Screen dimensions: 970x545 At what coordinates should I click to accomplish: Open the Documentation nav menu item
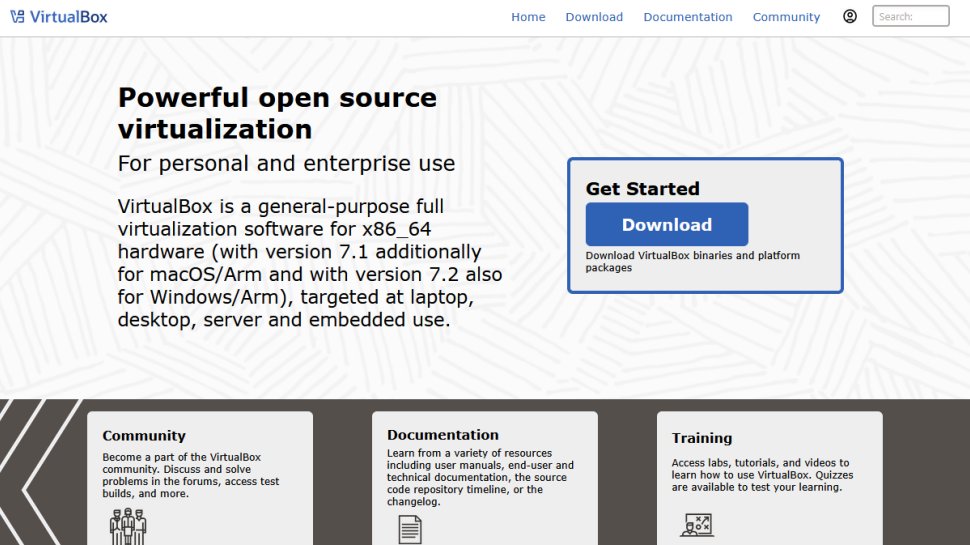(x=688, y=17)
